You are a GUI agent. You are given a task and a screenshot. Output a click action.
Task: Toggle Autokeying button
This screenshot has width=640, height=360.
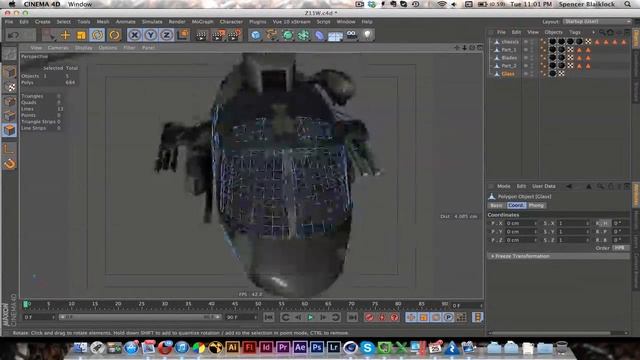[382, 317]
